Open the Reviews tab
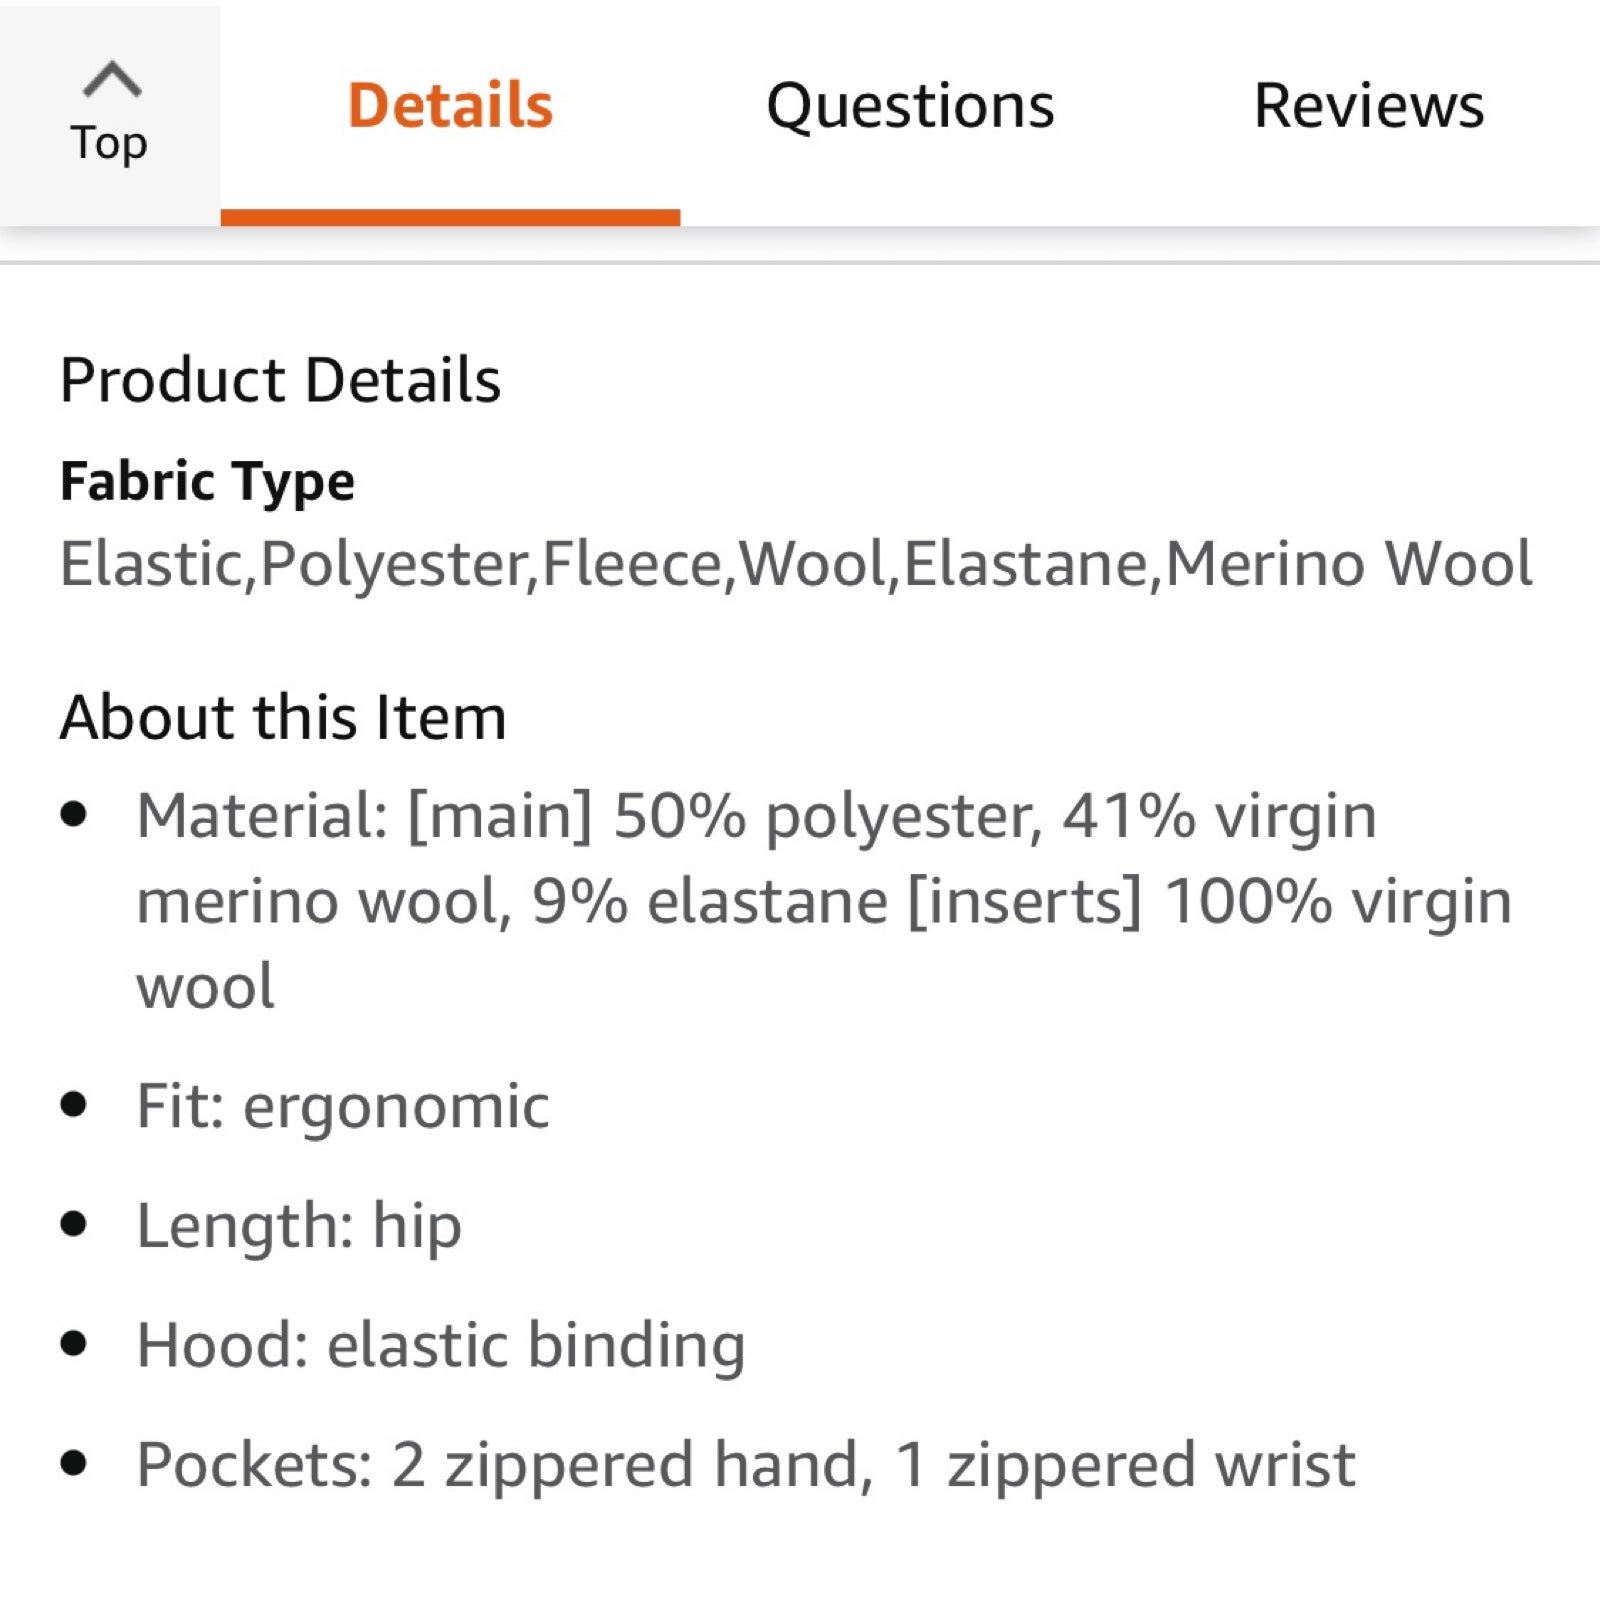This screenshot has width=1600, height=1600. point(1368,106)
